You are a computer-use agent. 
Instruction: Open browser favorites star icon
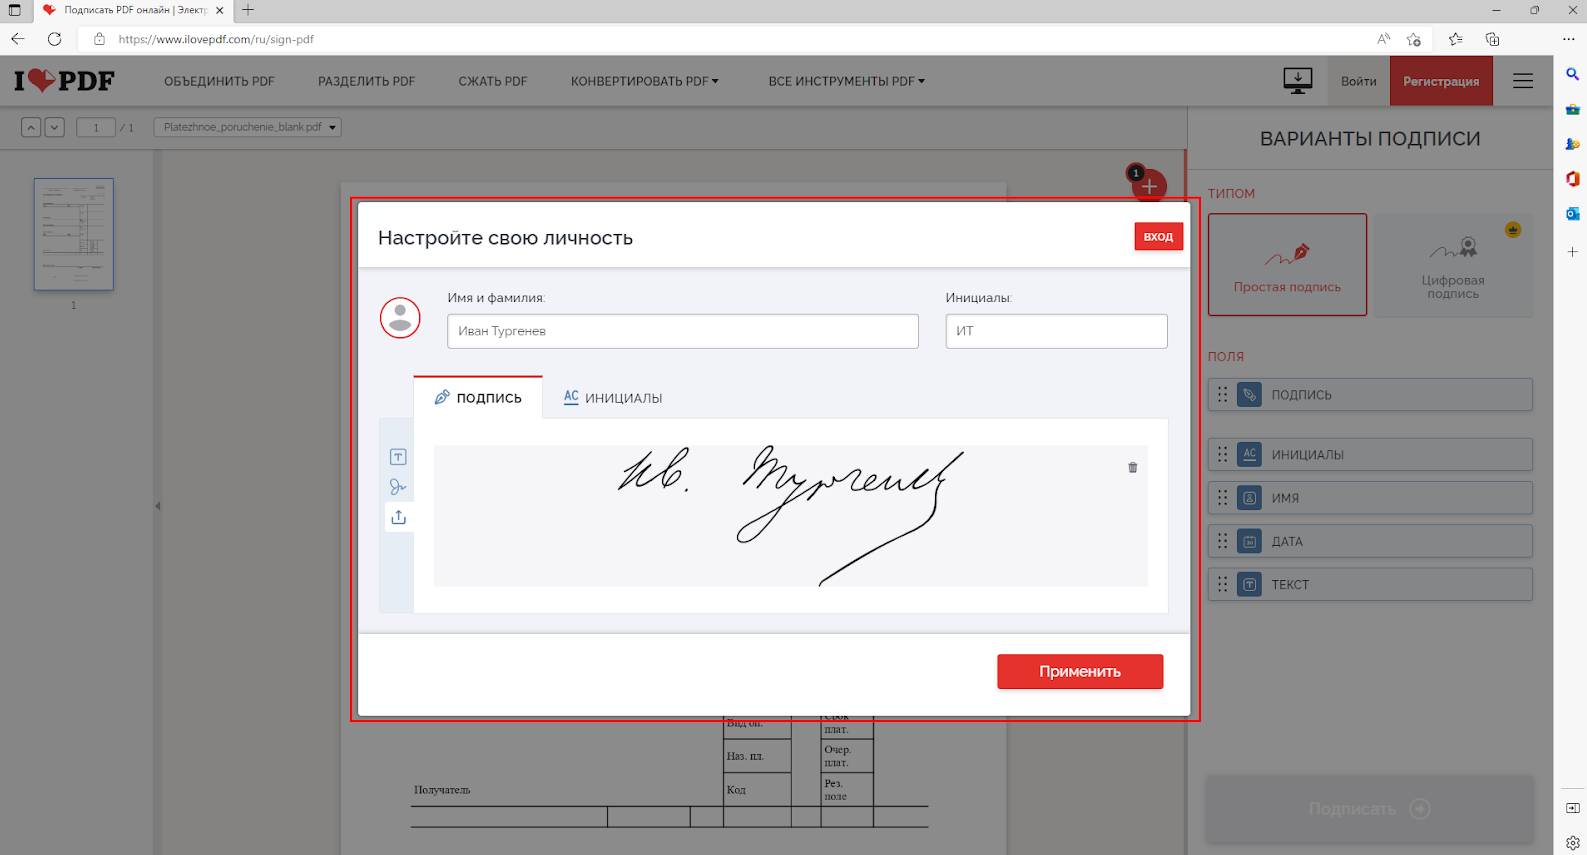[x=1455, y=39]
